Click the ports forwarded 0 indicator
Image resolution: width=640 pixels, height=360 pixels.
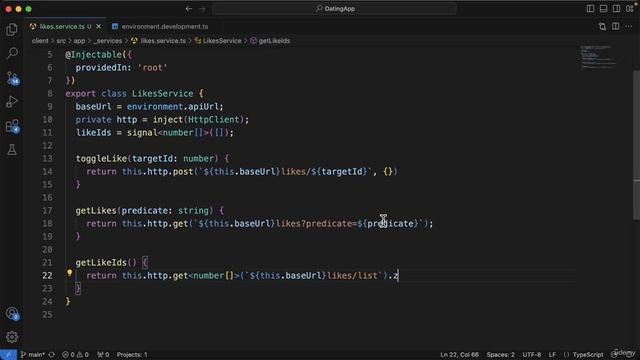click(103, 355)
